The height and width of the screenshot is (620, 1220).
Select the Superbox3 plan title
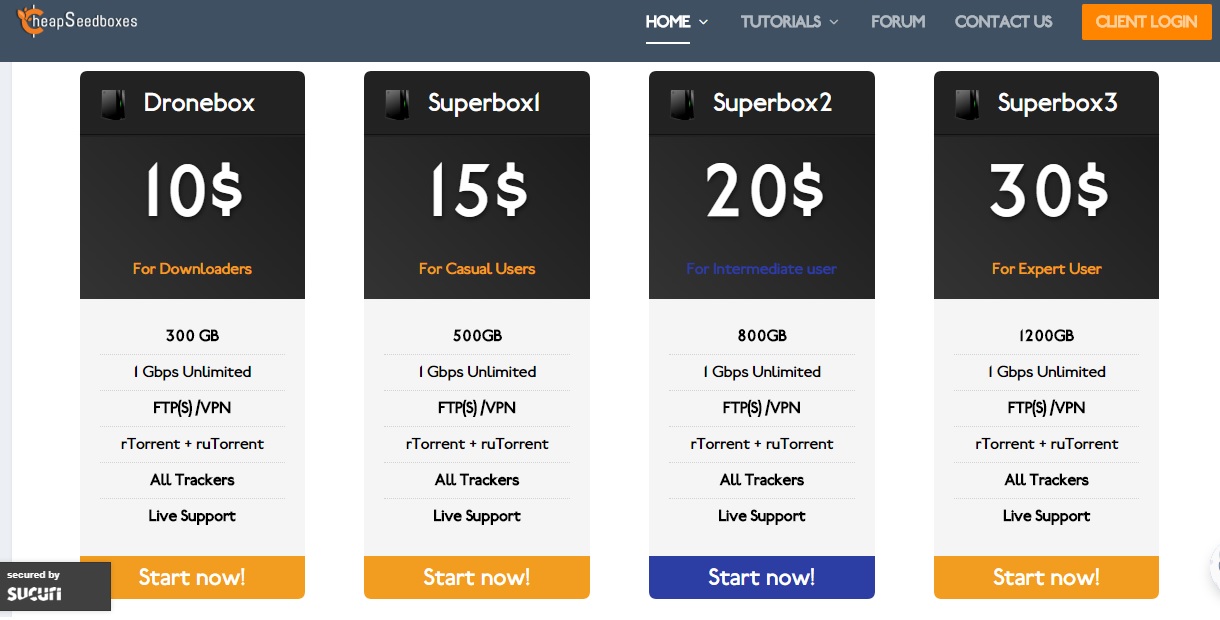pyautogui.click(x=1057, y=103)
